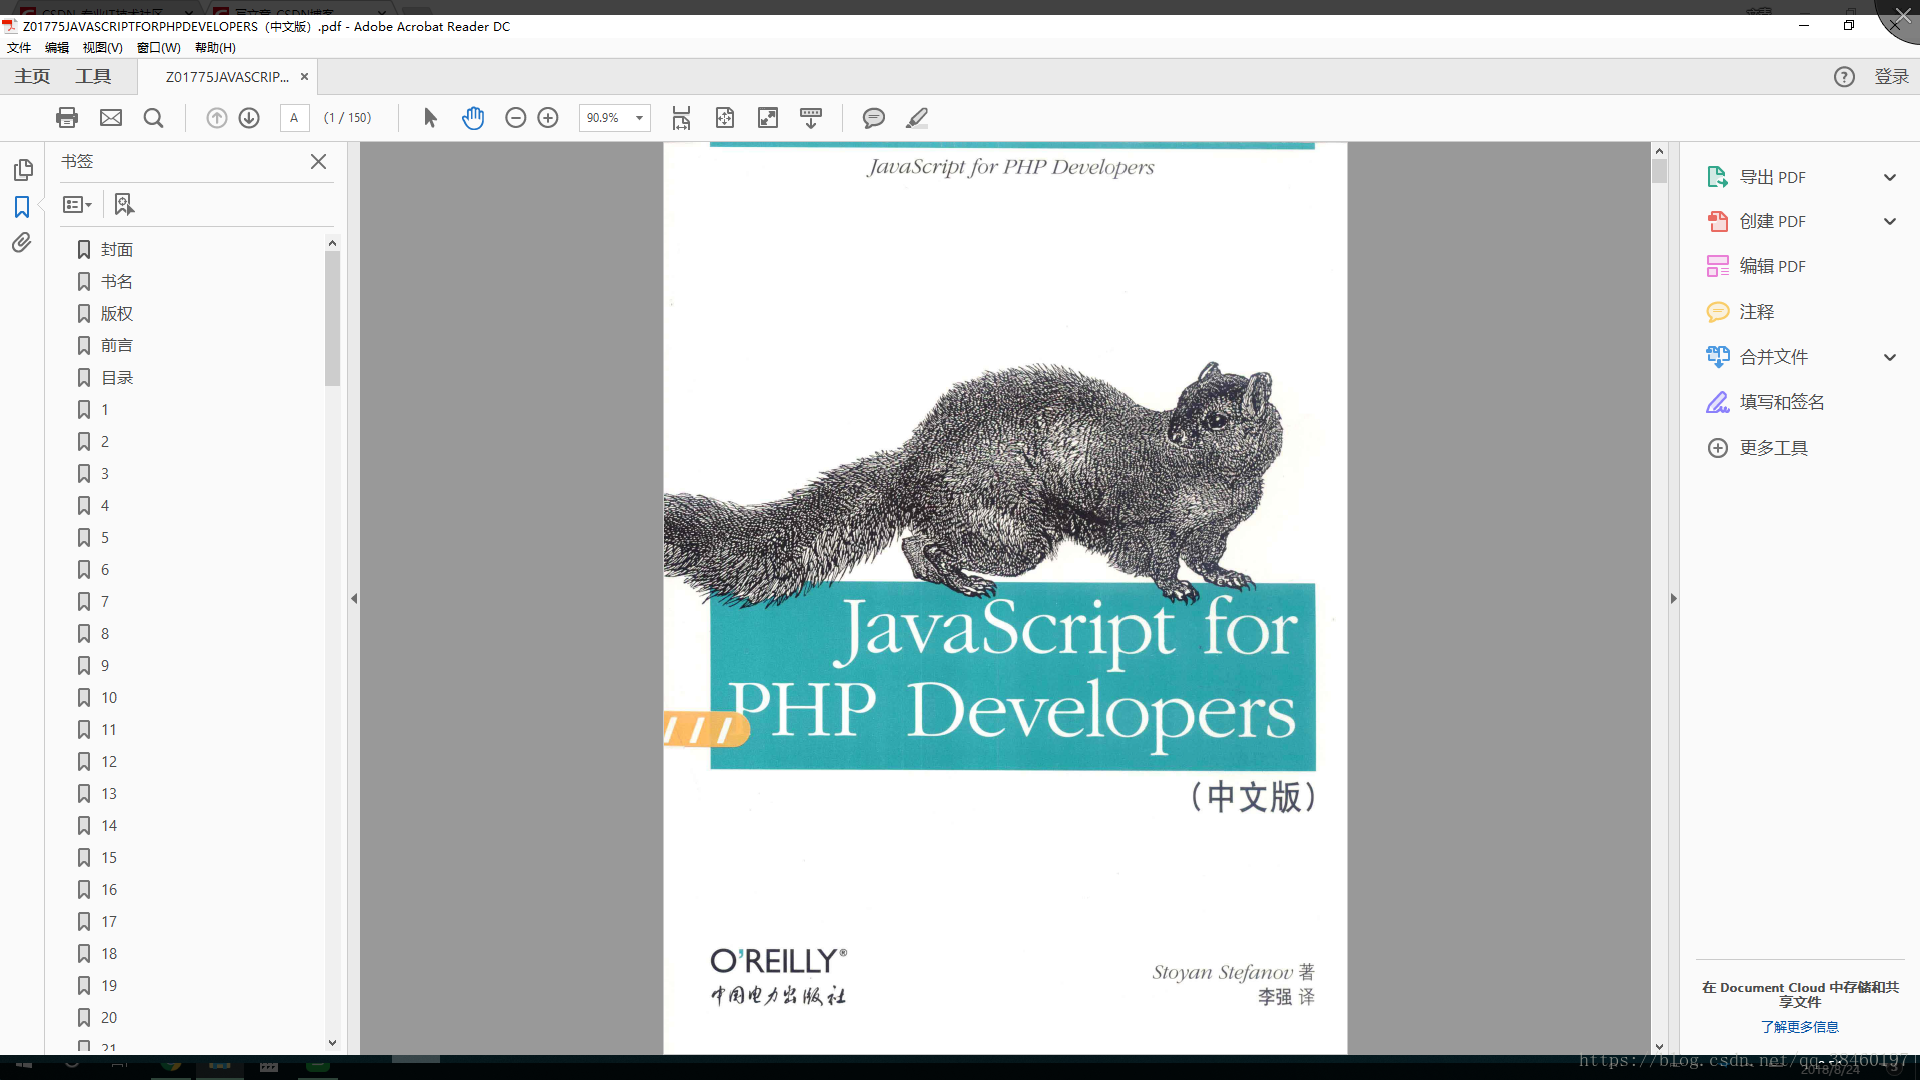Viewport: 1920px width, 1080px height.
Task: Click the Print icon in toolbar
Action: click(67, 118)
